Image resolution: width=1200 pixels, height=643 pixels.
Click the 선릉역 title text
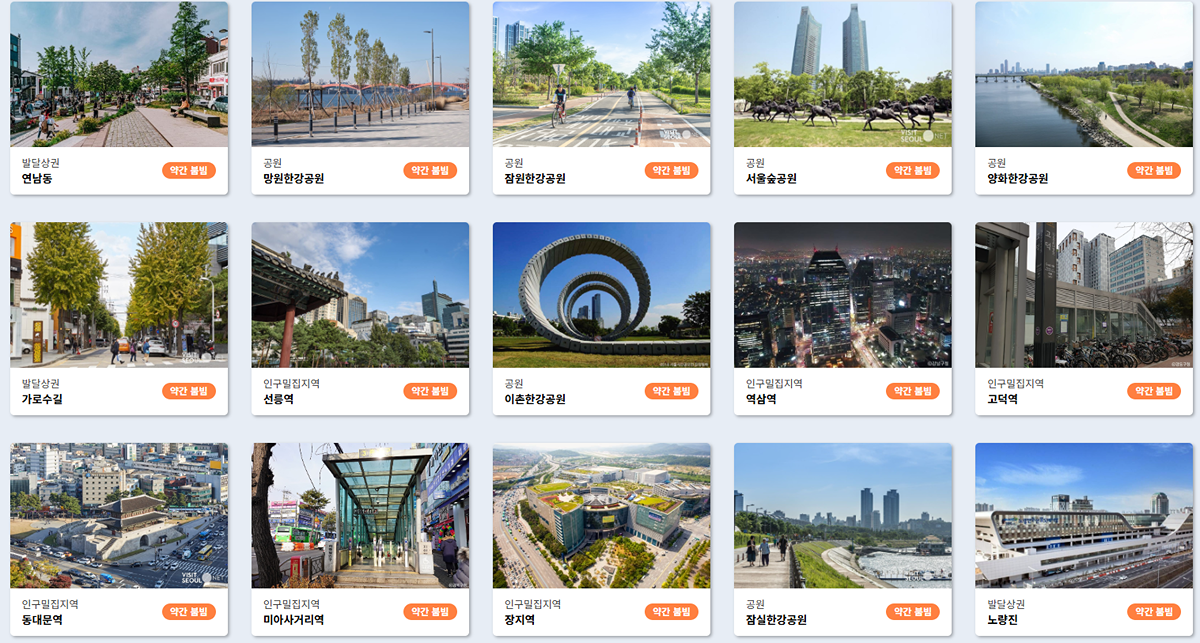coord(279,399)
